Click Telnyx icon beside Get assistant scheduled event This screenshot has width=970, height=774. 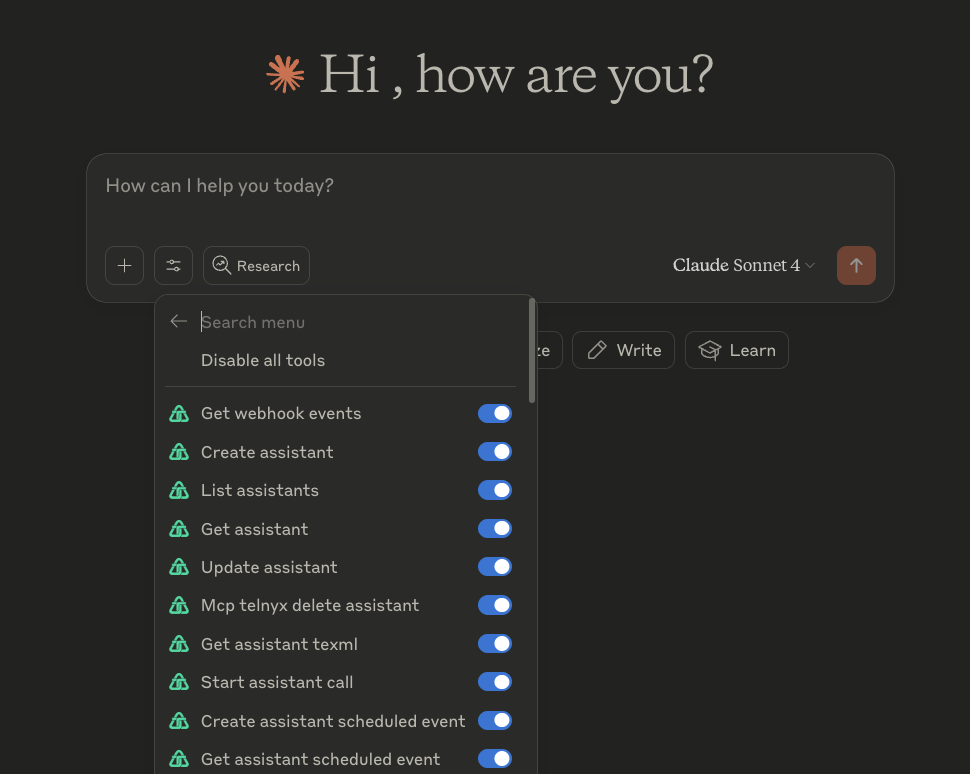(x=179, y=759)
